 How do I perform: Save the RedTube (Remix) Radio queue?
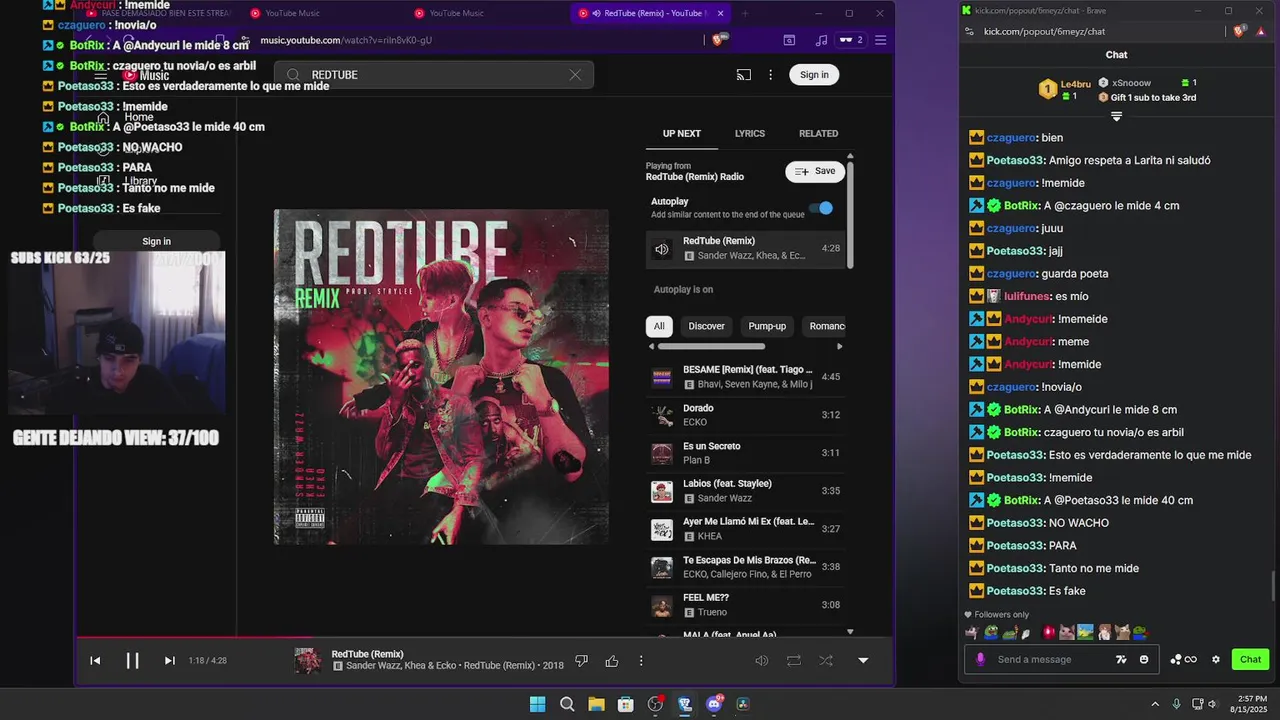point(815,171)
